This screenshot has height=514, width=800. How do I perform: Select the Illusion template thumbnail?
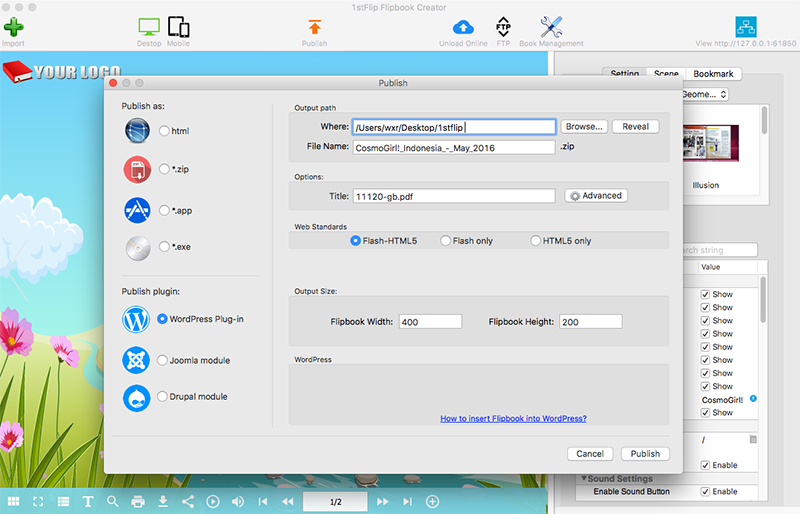coord(711,143)
